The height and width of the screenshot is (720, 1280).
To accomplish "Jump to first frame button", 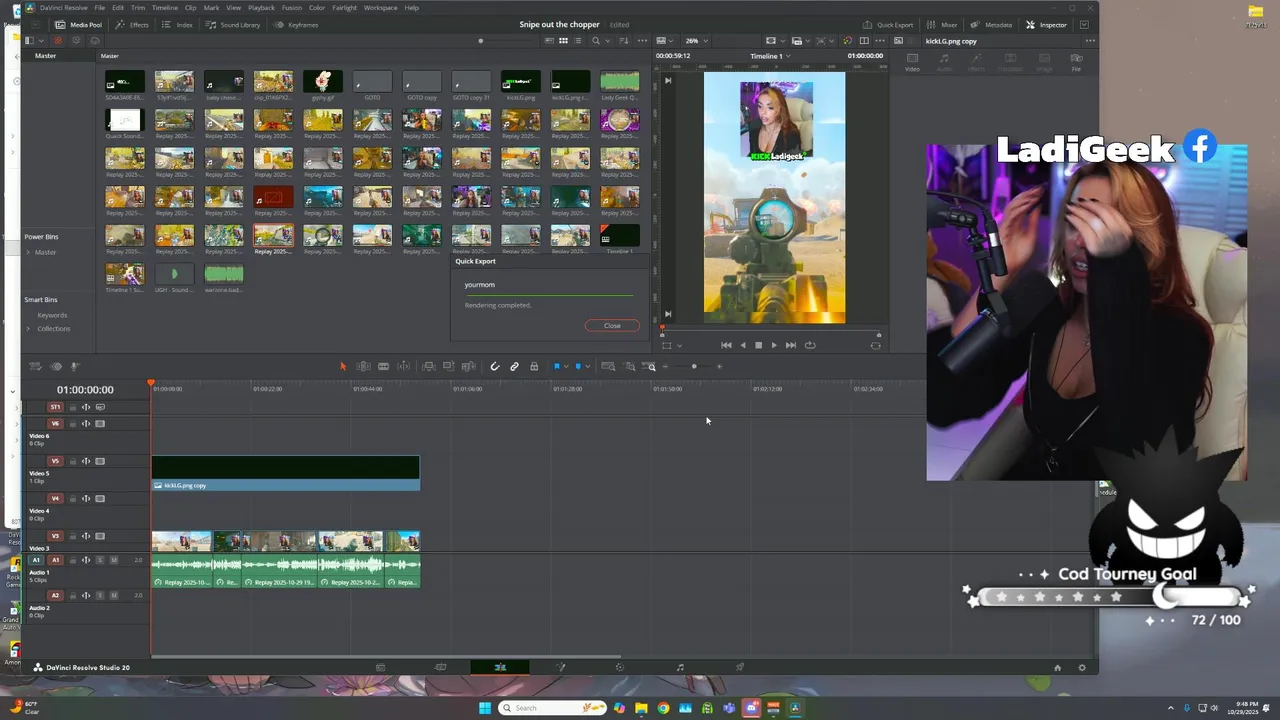I will point(726,345).
